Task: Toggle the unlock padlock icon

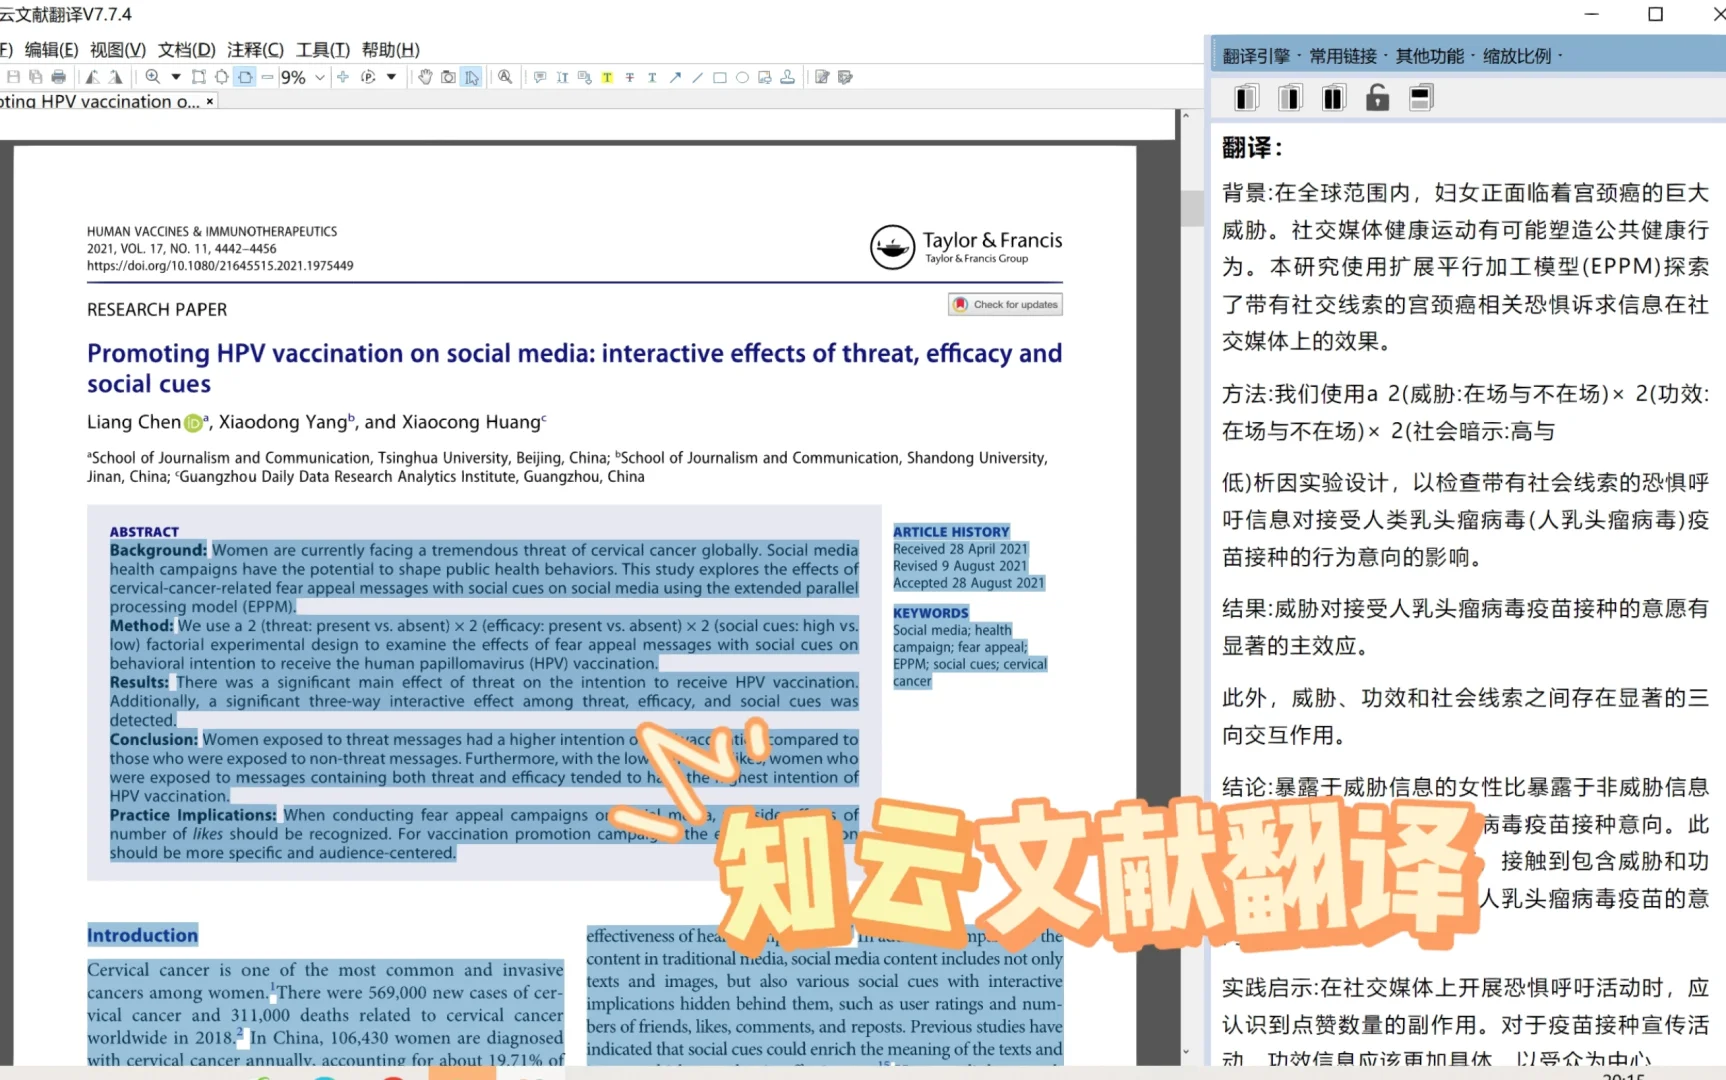Action: tap(1377, 98)
